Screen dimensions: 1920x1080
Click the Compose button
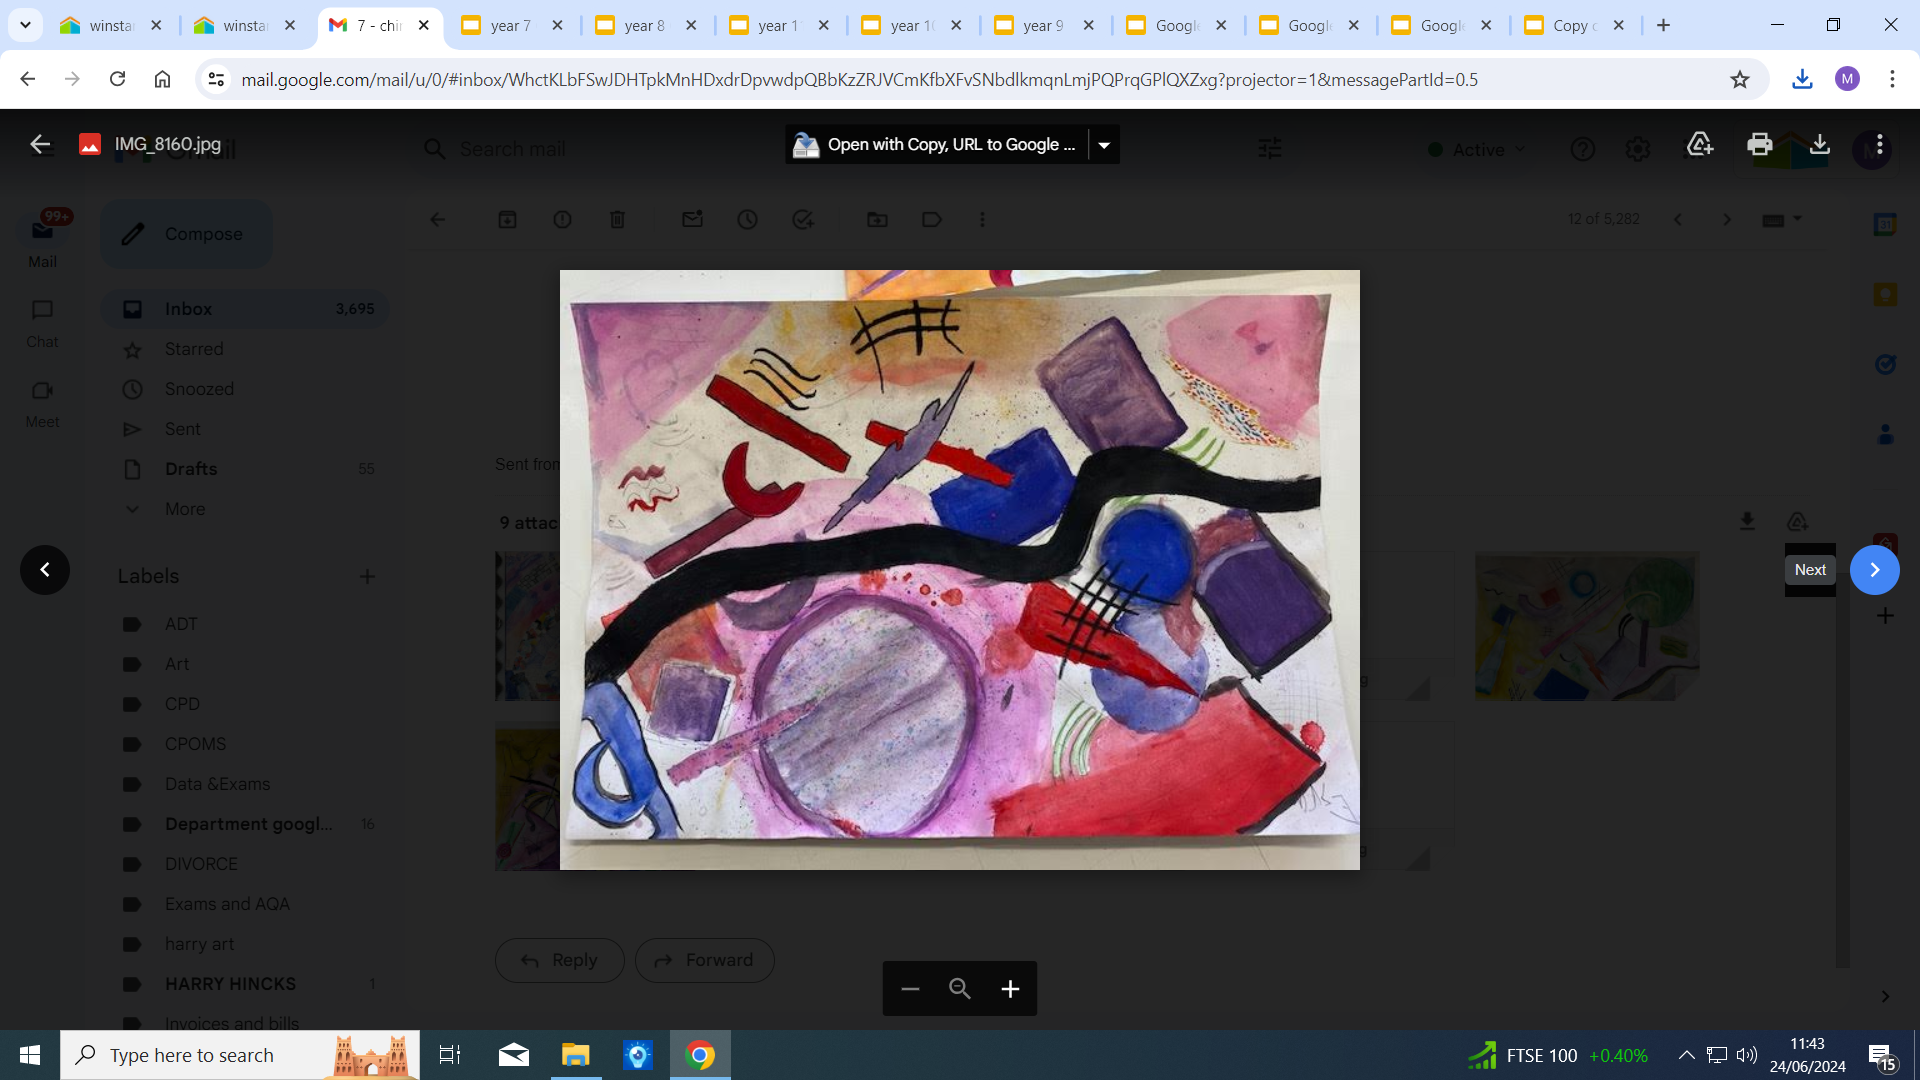coord(186,234)
